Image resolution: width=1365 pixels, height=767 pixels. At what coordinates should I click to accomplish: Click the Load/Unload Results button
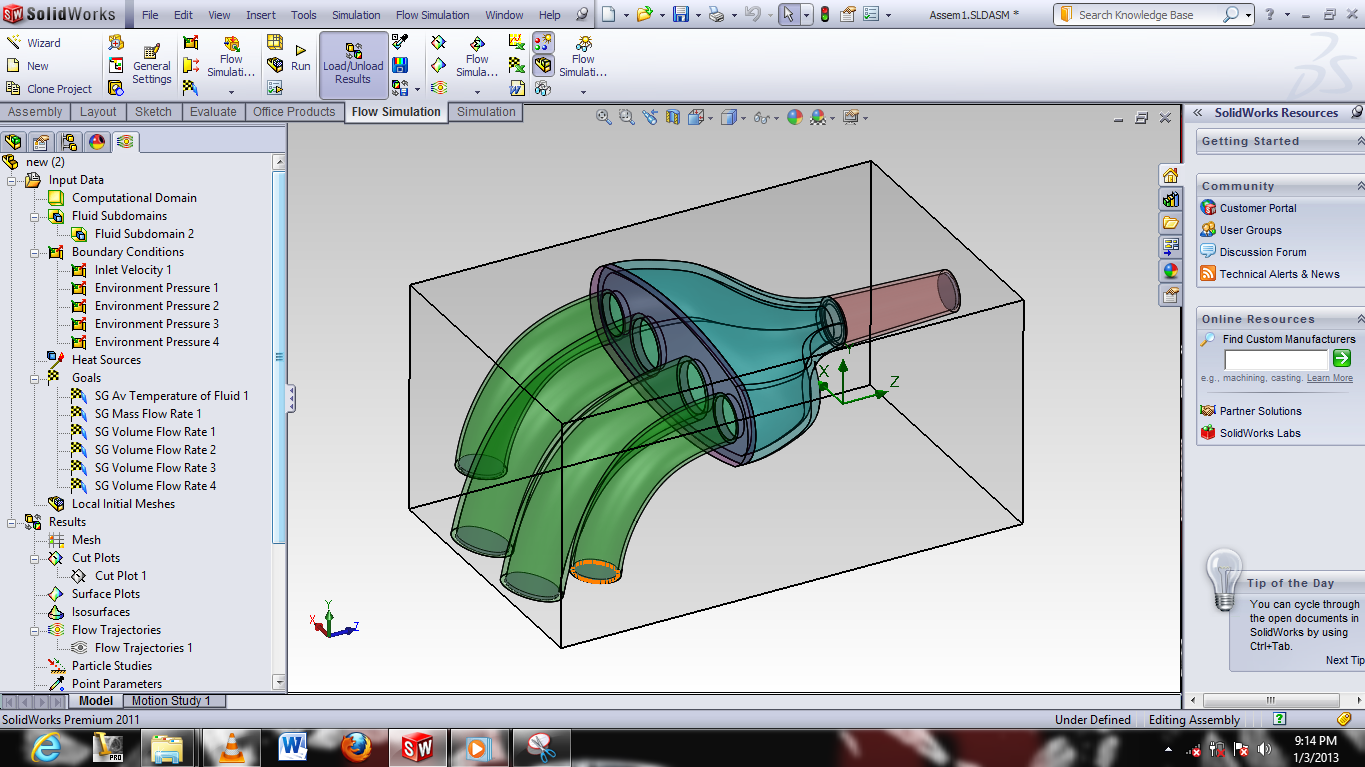(x=352, y=65)
